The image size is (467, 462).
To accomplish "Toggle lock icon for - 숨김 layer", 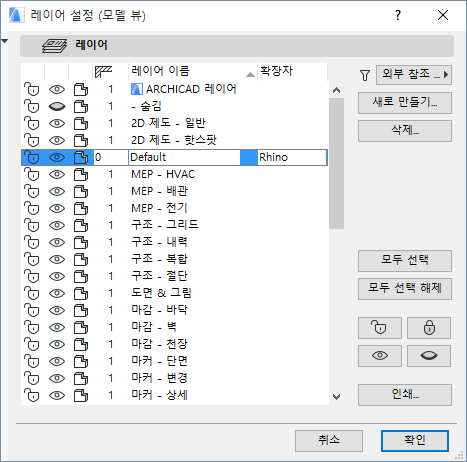I will [32, 106].
